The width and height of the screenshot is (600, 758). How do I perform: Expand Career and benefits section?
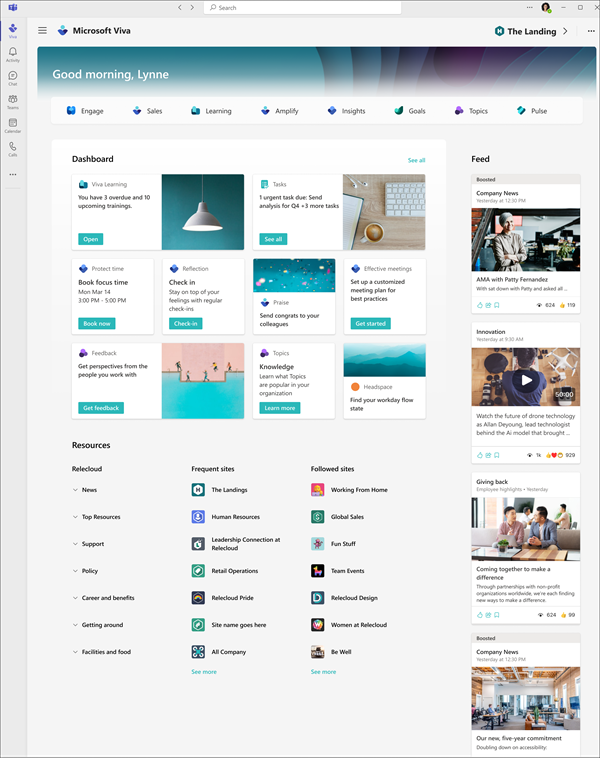coord(75,598)
